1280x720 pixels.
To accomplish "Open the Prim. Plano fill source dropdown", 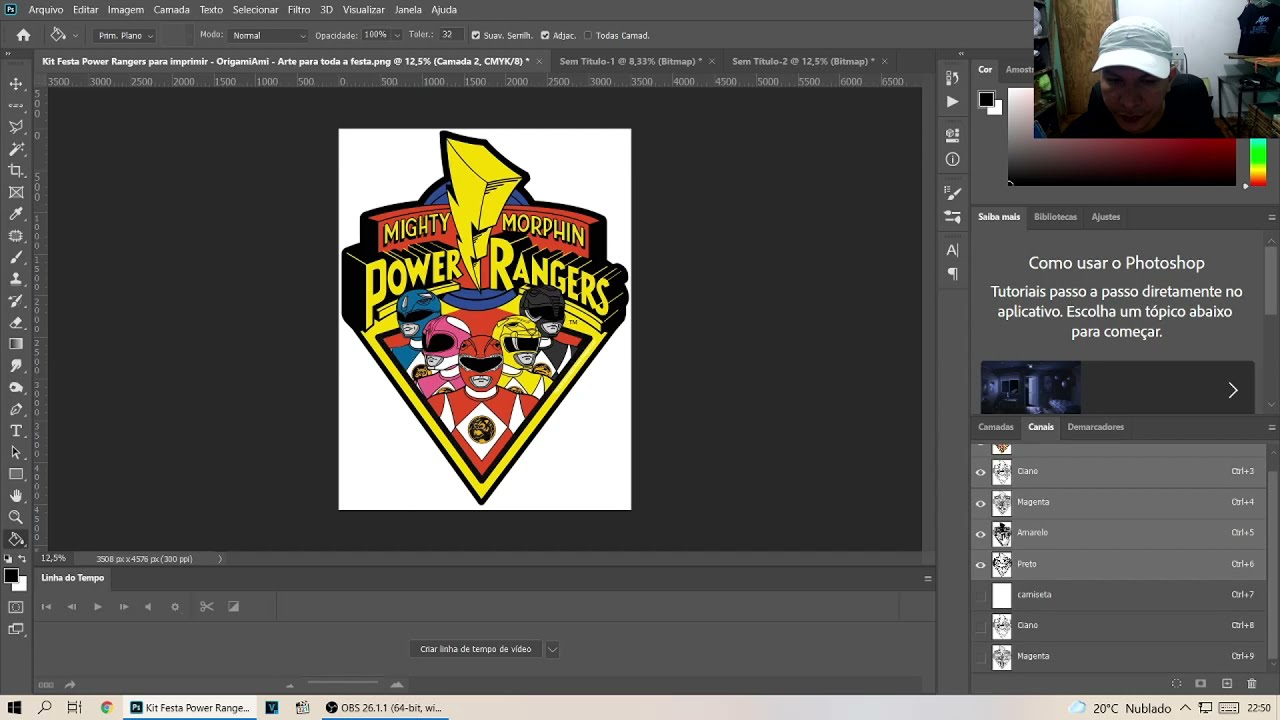I will (124, 35).
